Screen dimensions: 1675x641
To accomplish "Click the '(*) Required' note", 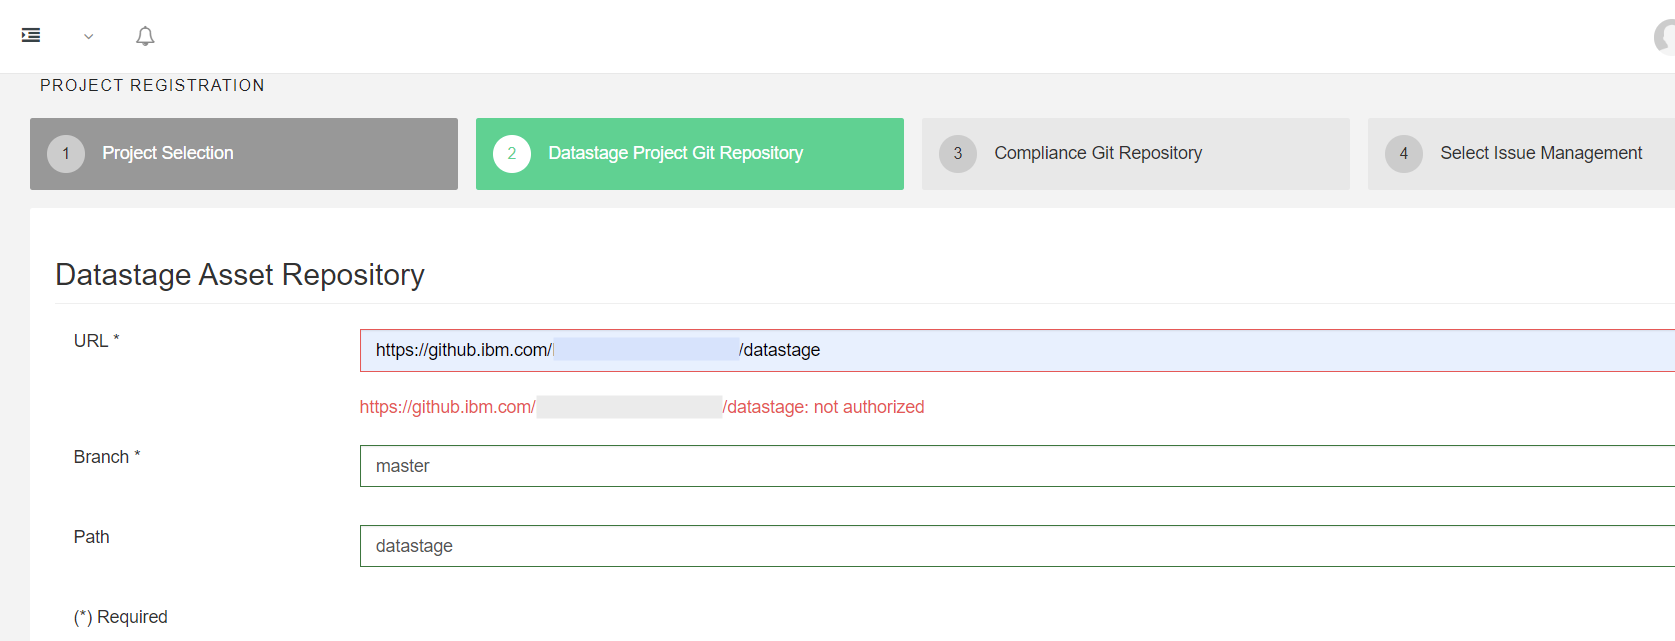I will pyautogui.click(x=121, y=617).
